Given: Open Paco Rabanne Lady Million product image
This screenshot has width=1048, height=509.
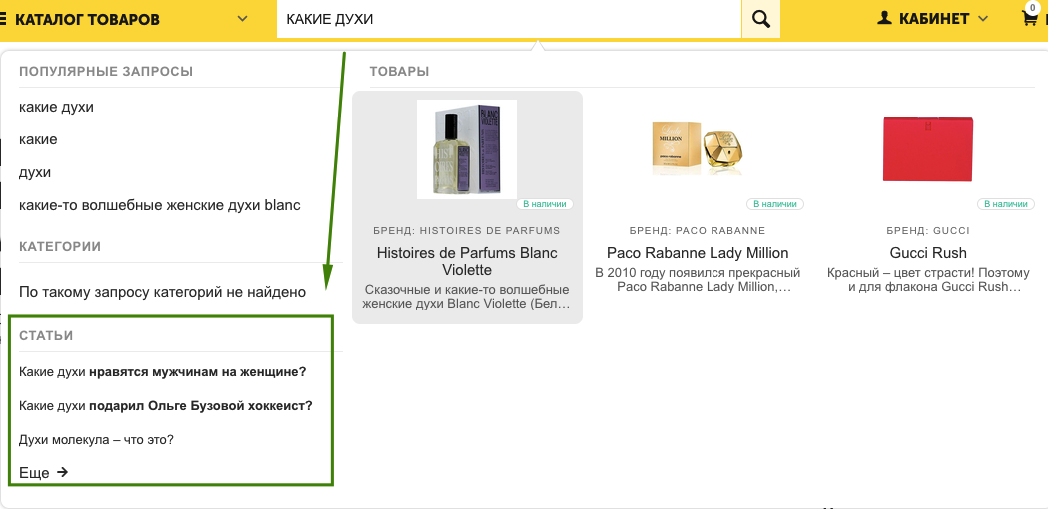Looking at the screenshot, I should tap(697, 148).
